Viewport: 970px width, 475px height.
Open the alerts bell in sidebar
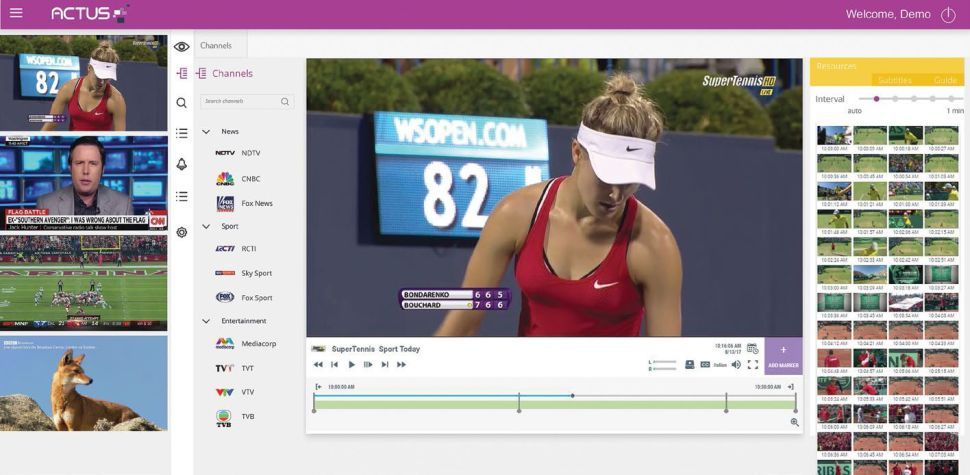pyautogui.click(x=181, y=164)
